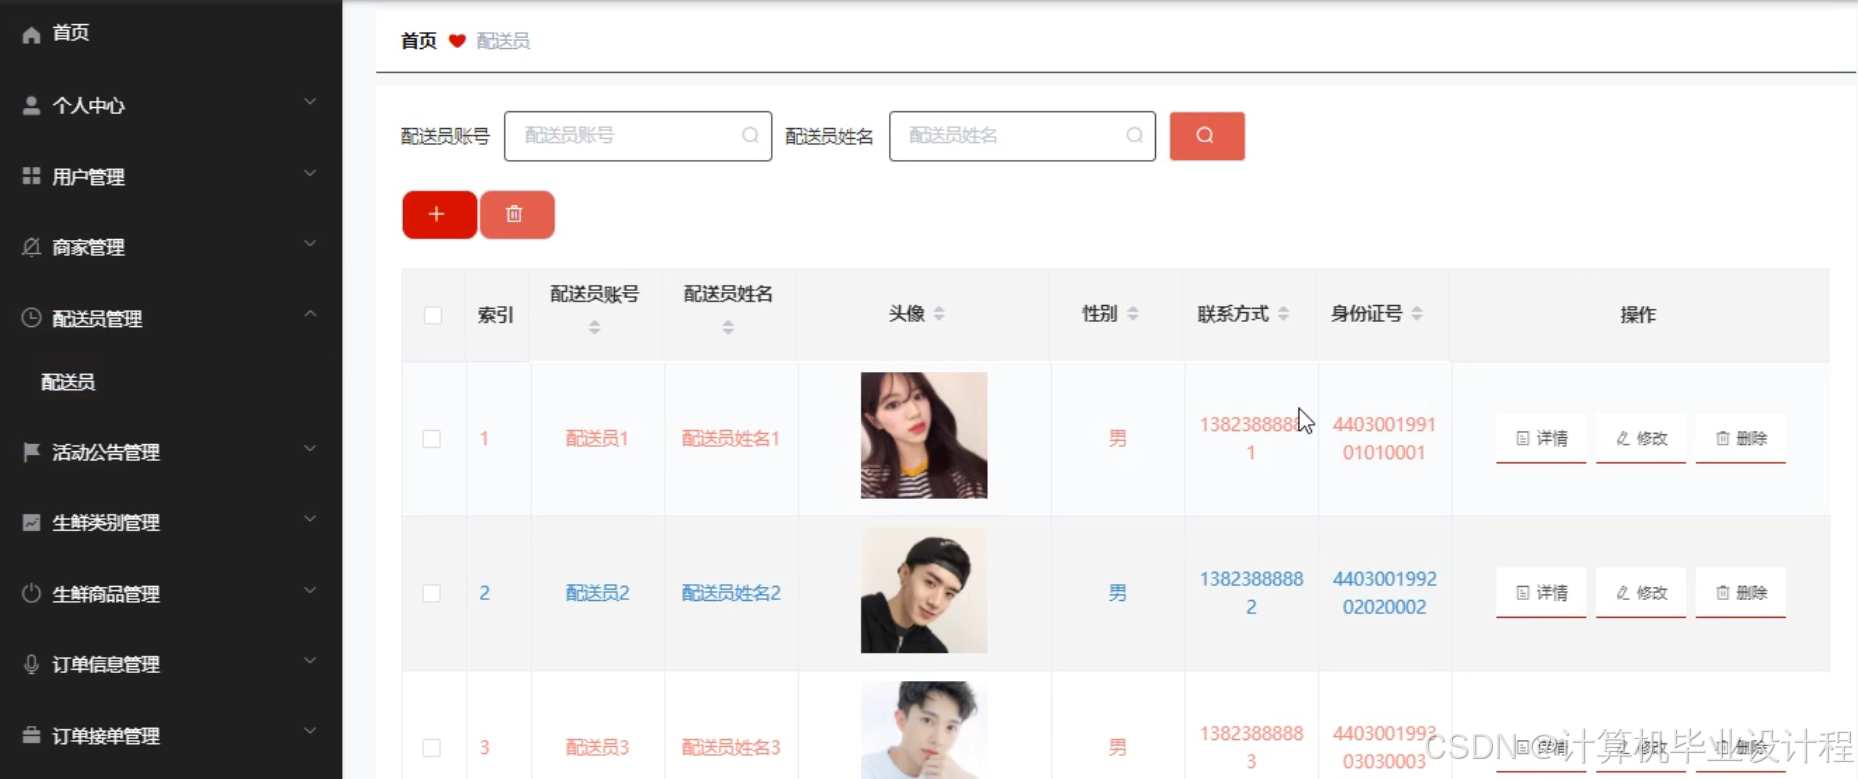Image resolution: width=1858 pixels, height=779 pixels.
Task: Click avatar photo of 配送员1
Action: [x=924, y=435]
